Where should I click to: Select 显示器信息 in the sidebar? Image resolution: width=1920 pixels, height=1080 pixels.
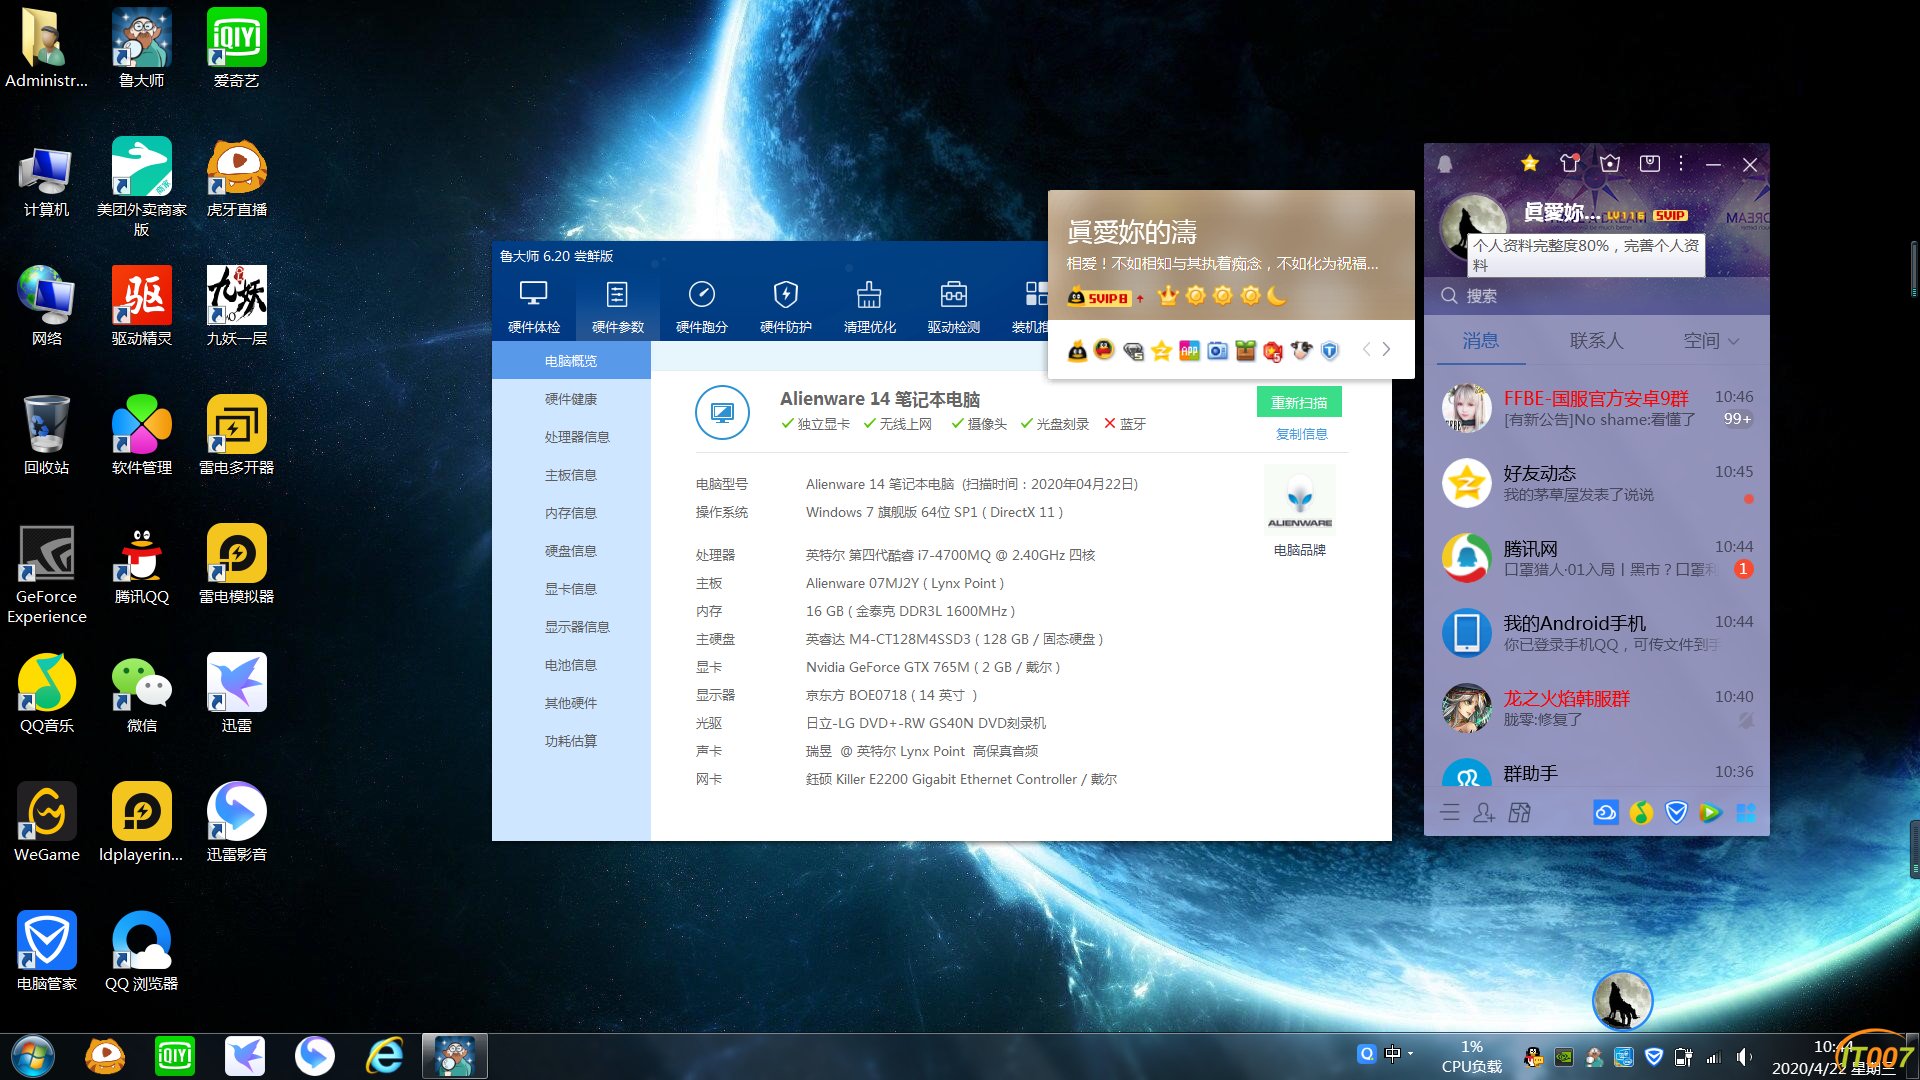tap(571, 627)
